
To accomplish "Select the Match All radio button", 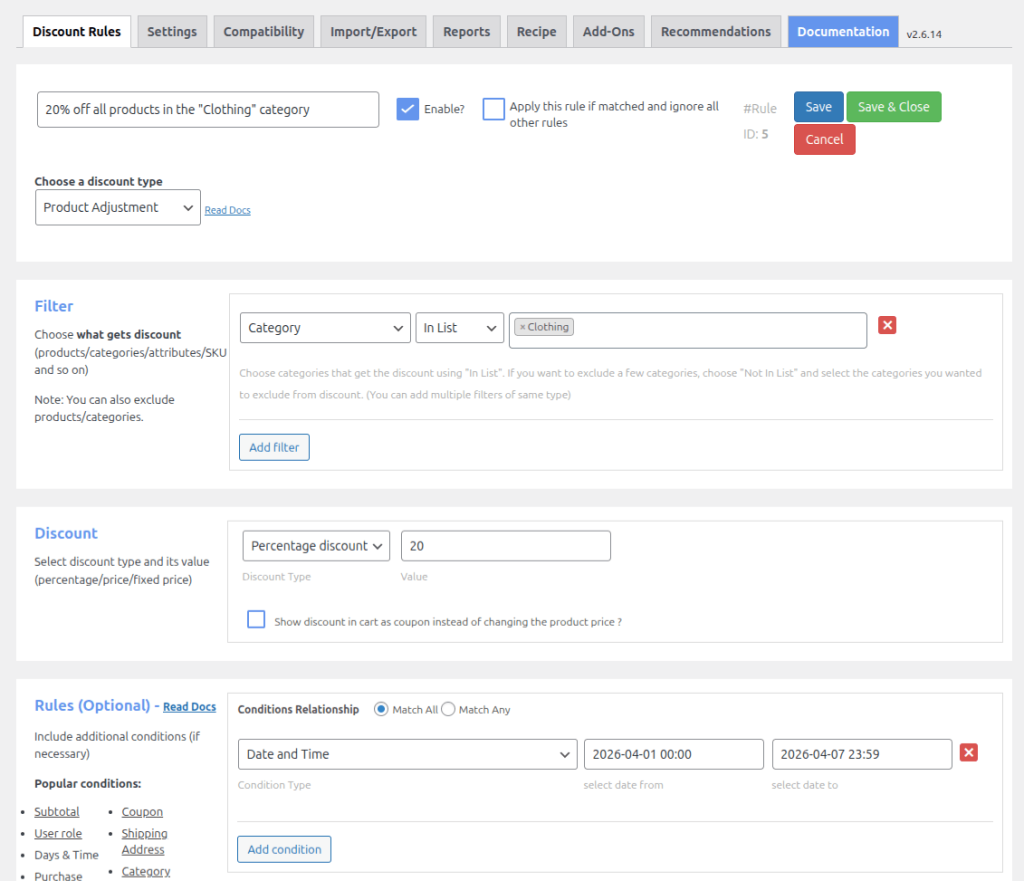I will pyautogui.click(x=381, y=709).
